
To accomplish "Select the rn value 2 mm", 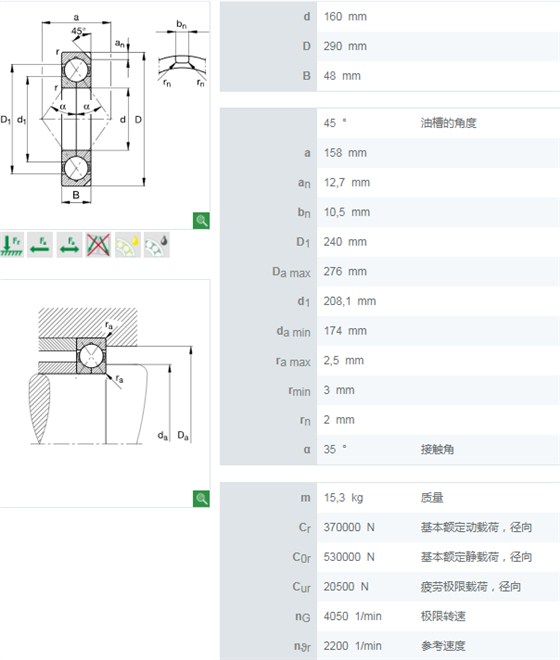I will point(339,420).
